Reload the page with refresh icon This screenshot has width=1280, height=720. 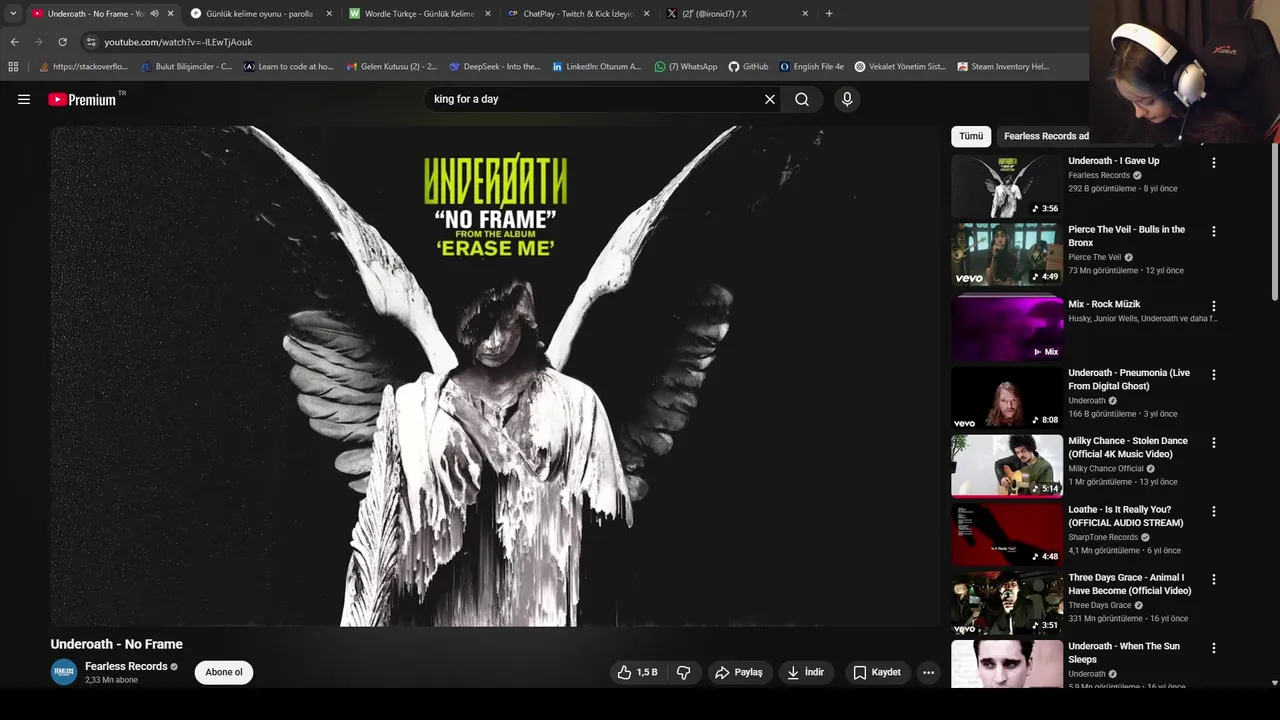pos(62,42)
